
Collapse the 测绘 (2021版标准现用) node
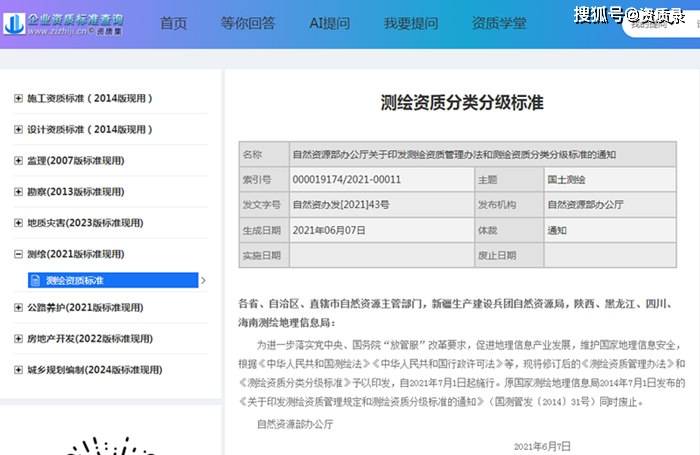(x=18, y=255)
